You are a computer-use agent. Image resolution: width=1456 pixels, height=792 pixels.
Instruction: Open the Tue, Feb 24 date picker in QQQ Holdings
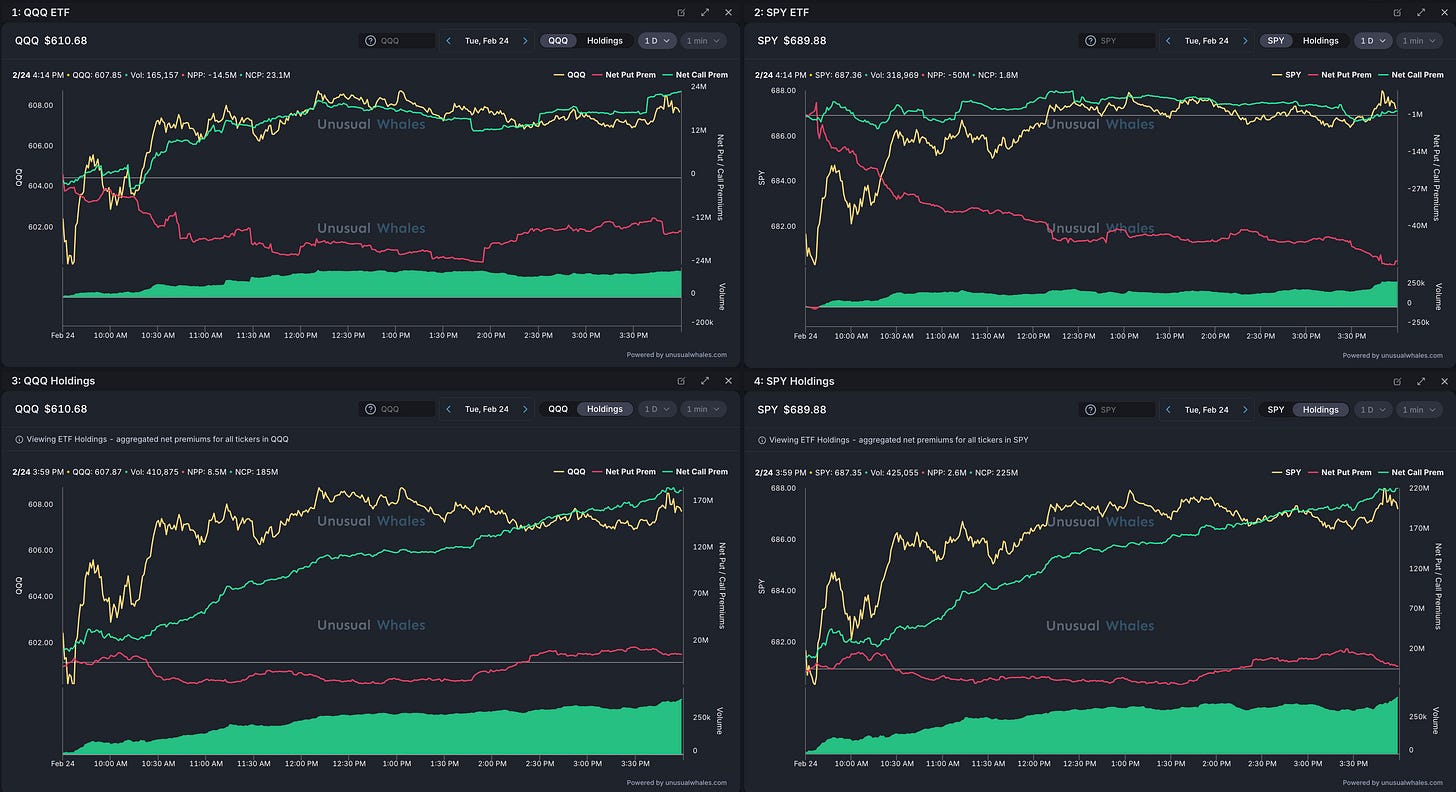coord(487,409)
